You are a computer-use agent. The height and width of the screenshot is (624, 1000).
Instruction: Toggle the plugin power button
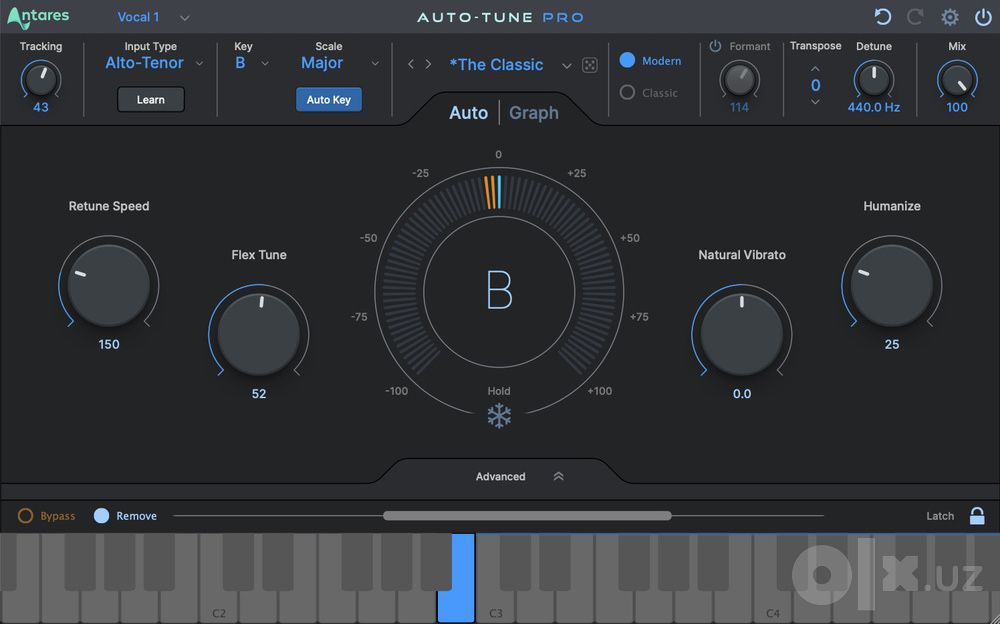983,17
